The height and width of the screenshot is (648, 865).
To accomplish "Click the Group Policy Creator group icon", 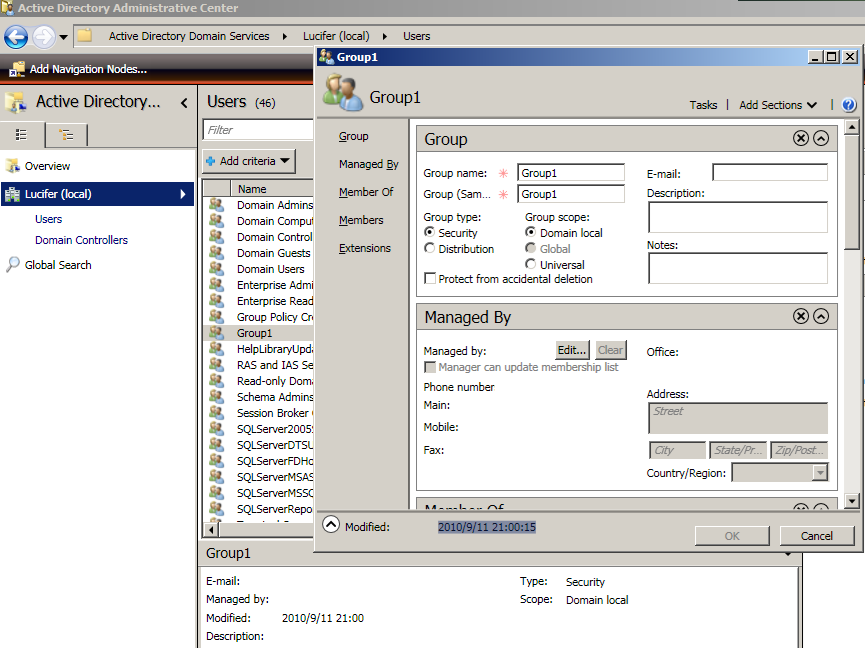I will (x=216, y=317).
